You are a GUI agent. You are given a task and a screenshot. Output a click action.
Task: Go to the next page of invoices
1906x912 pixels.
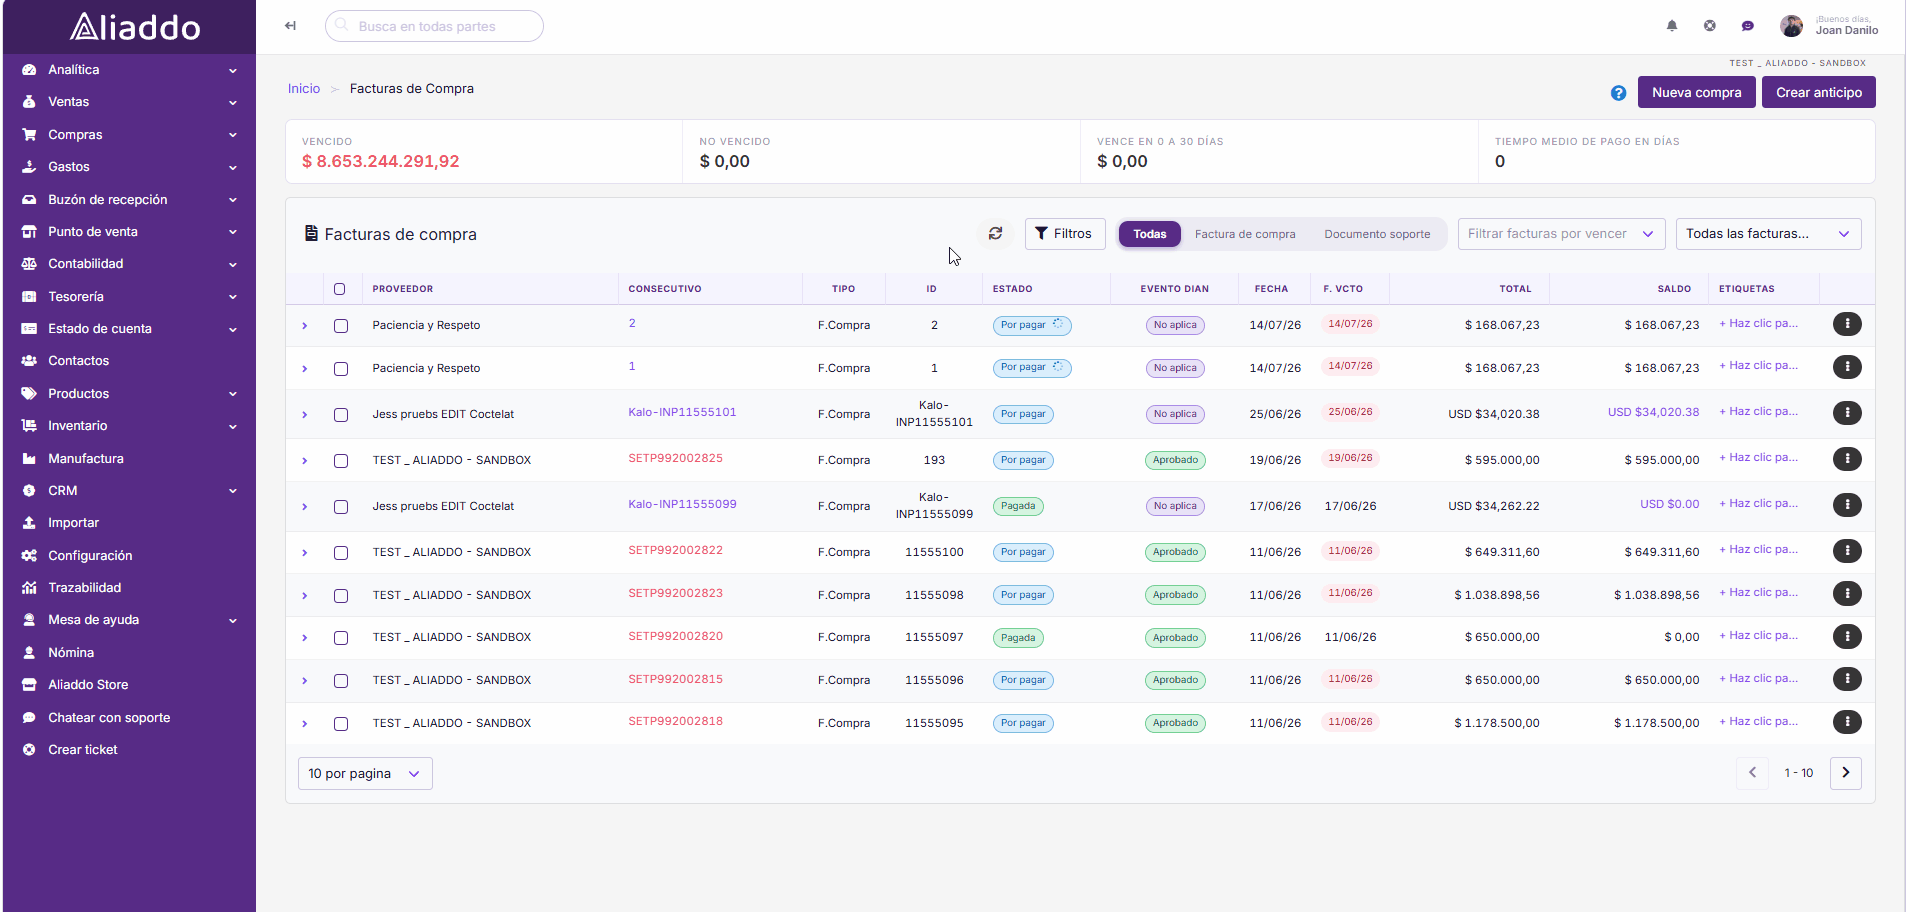pos(1846,773)
